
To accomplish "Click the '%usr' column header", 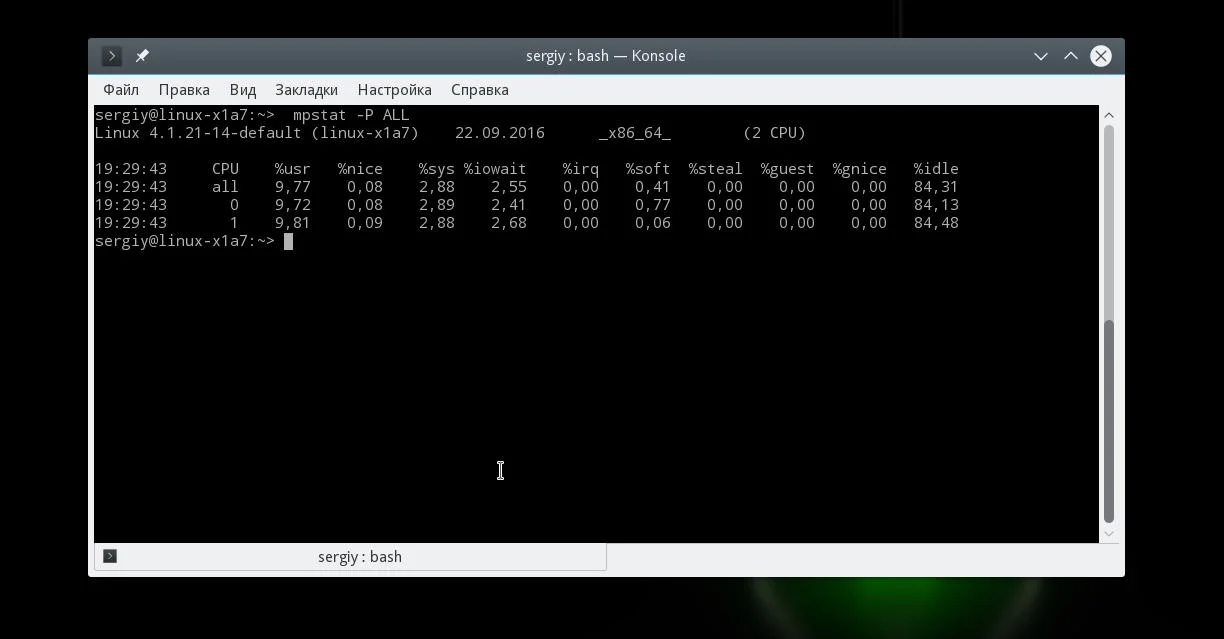I will pyautogui.click(x=293, y=169).
